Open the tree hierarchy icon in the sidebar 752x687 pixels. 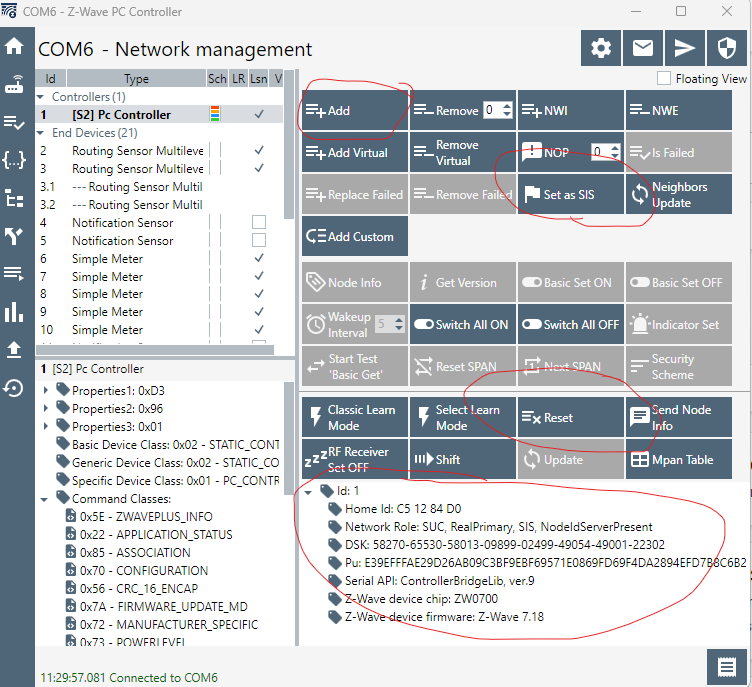click(x=14, y=198)
